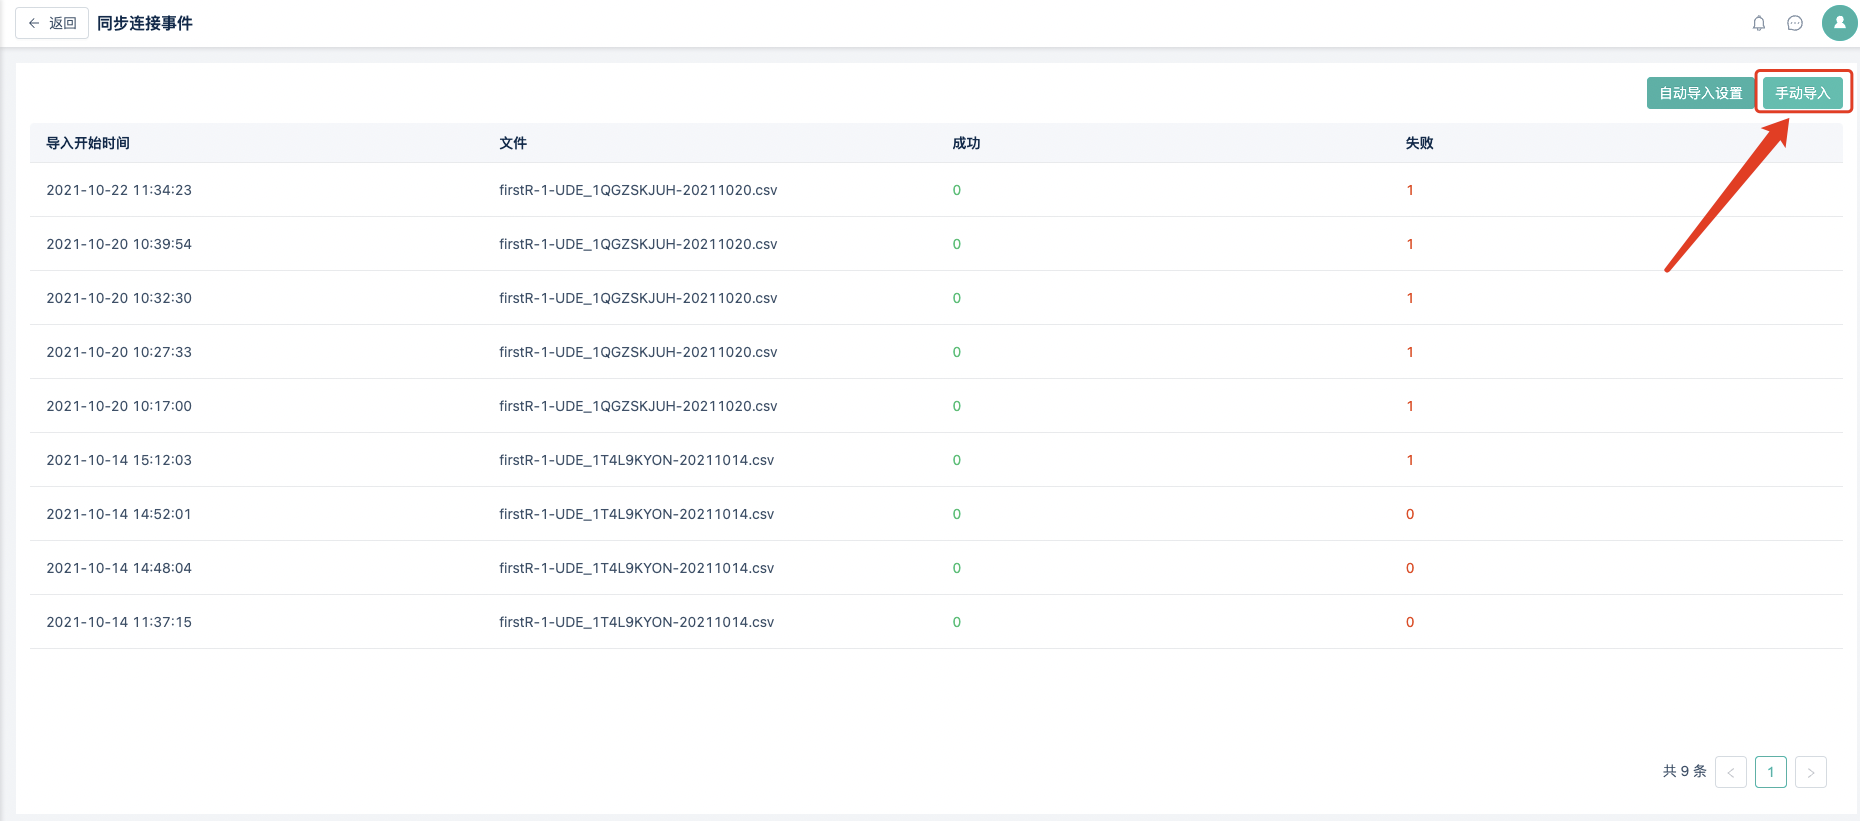1860x821 pixels.
Task: Click the failure count in the 14:52:01 row
Action: coord(1410,514)
